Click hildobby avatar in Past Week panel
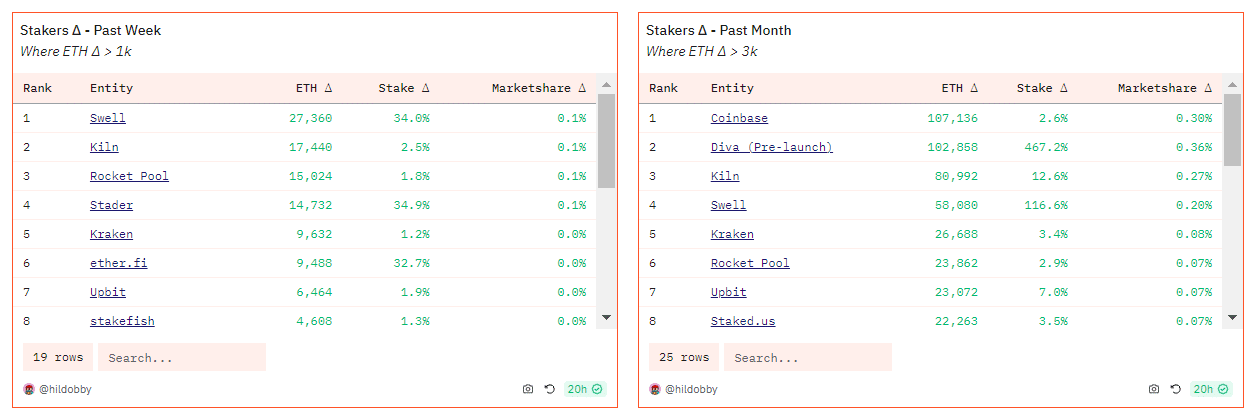Screen dimensions: 1257x418 pyautogui.click(x=28, y=389)
